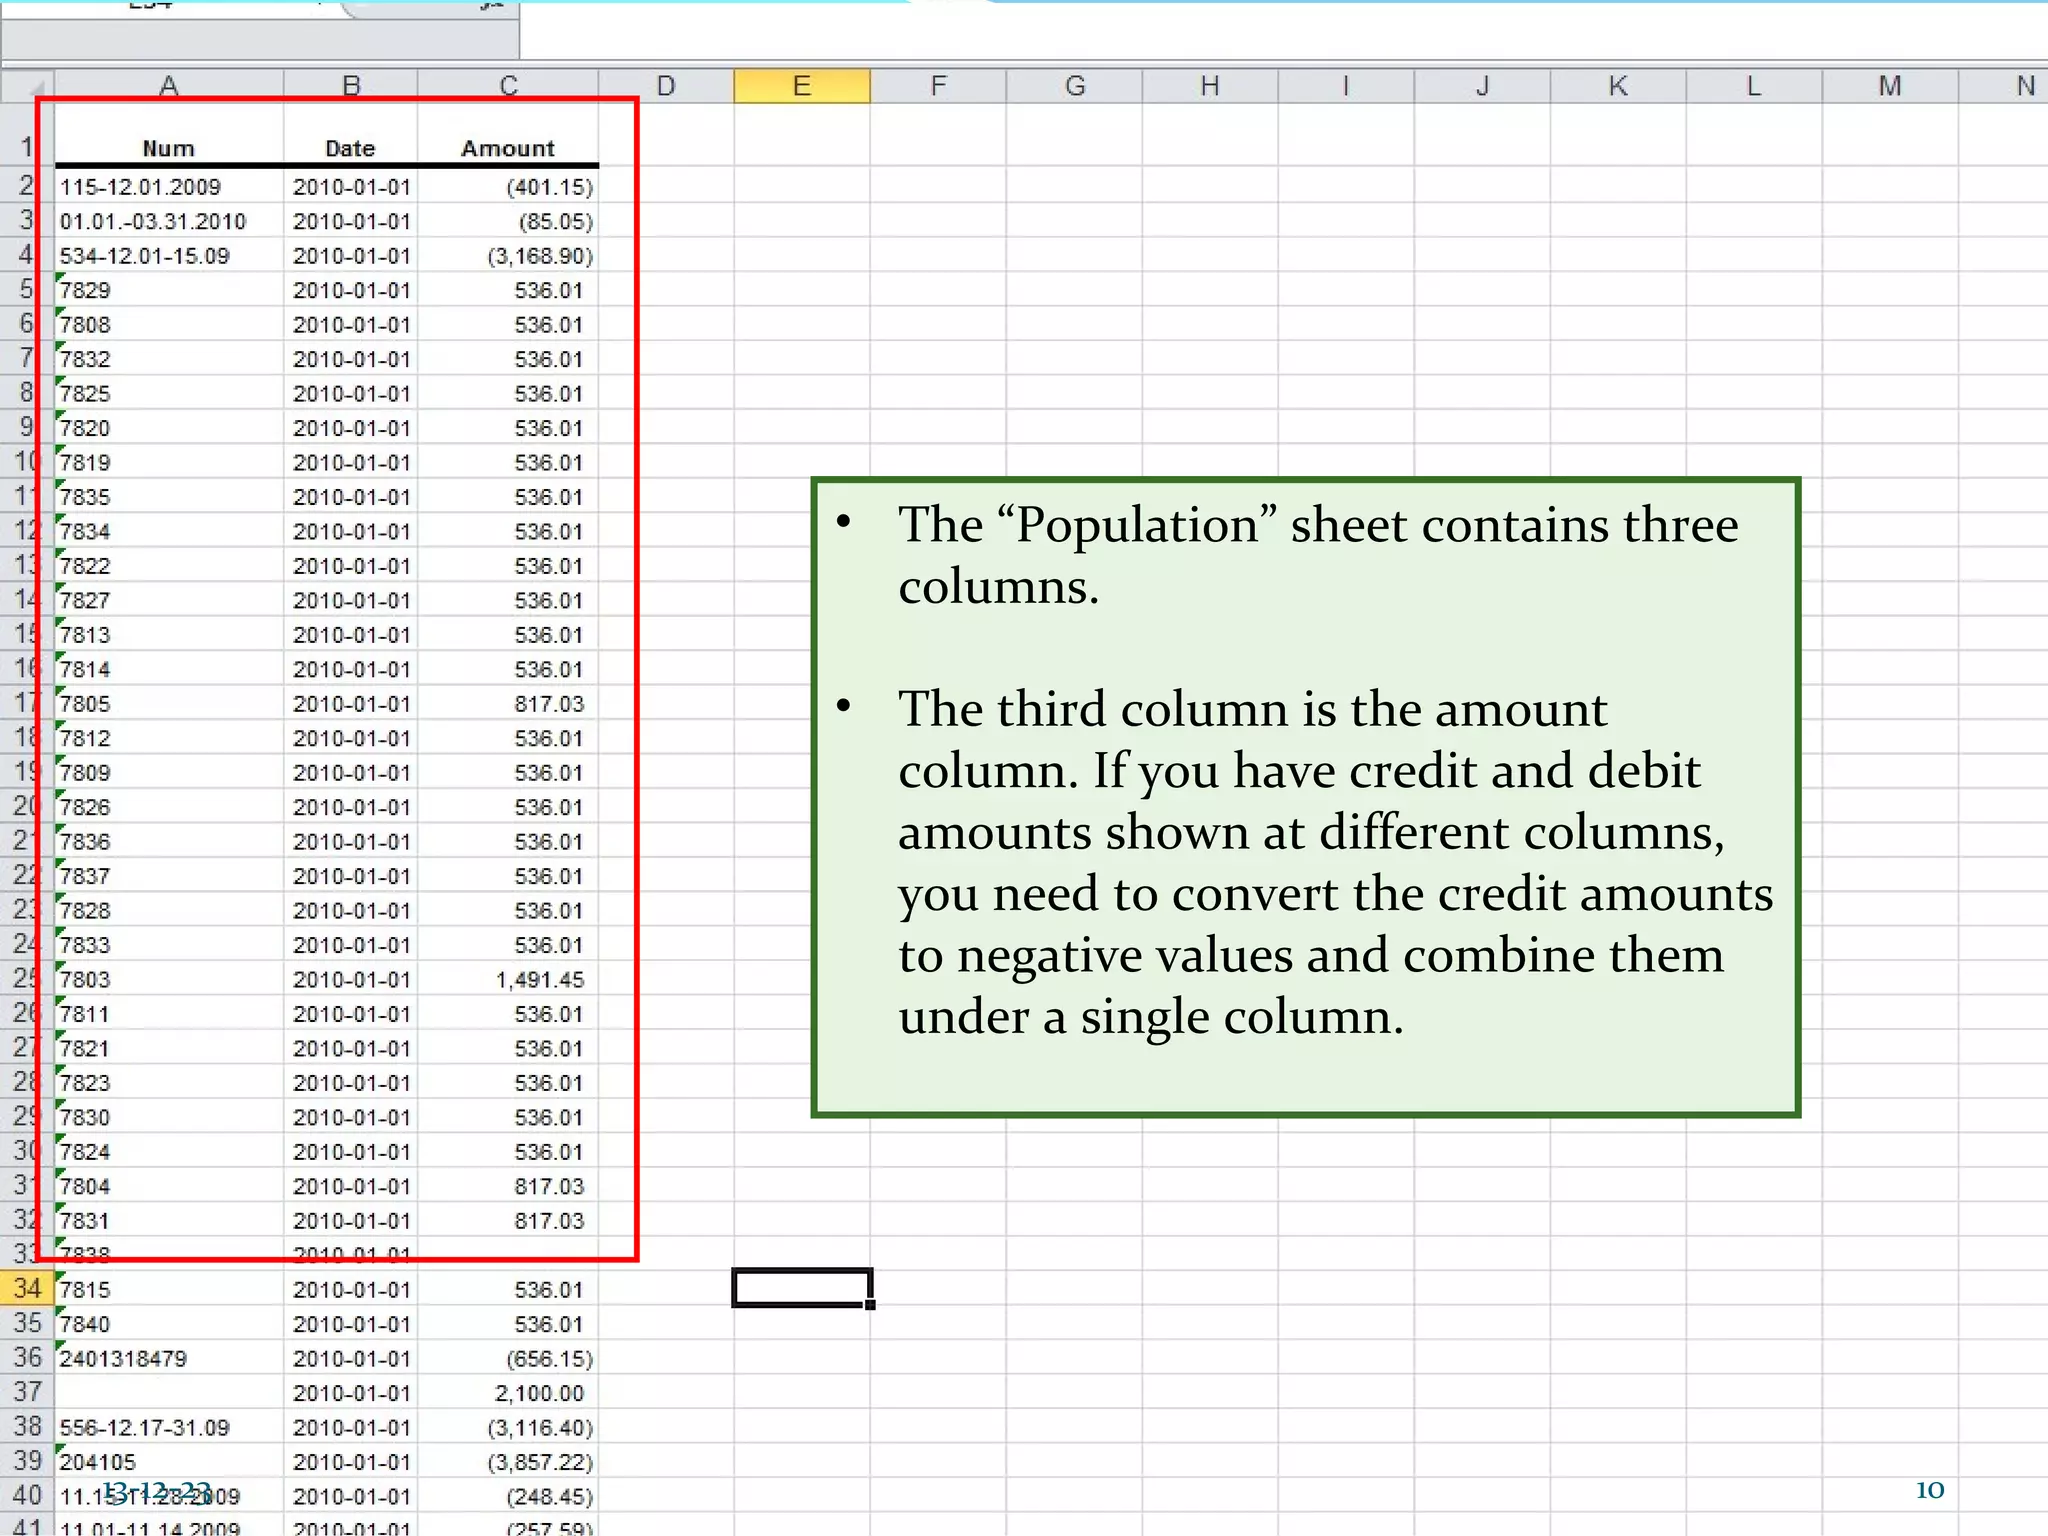This screenshot has width=2048, height=1536.
Task: Select column M header
Action: 1889,86
